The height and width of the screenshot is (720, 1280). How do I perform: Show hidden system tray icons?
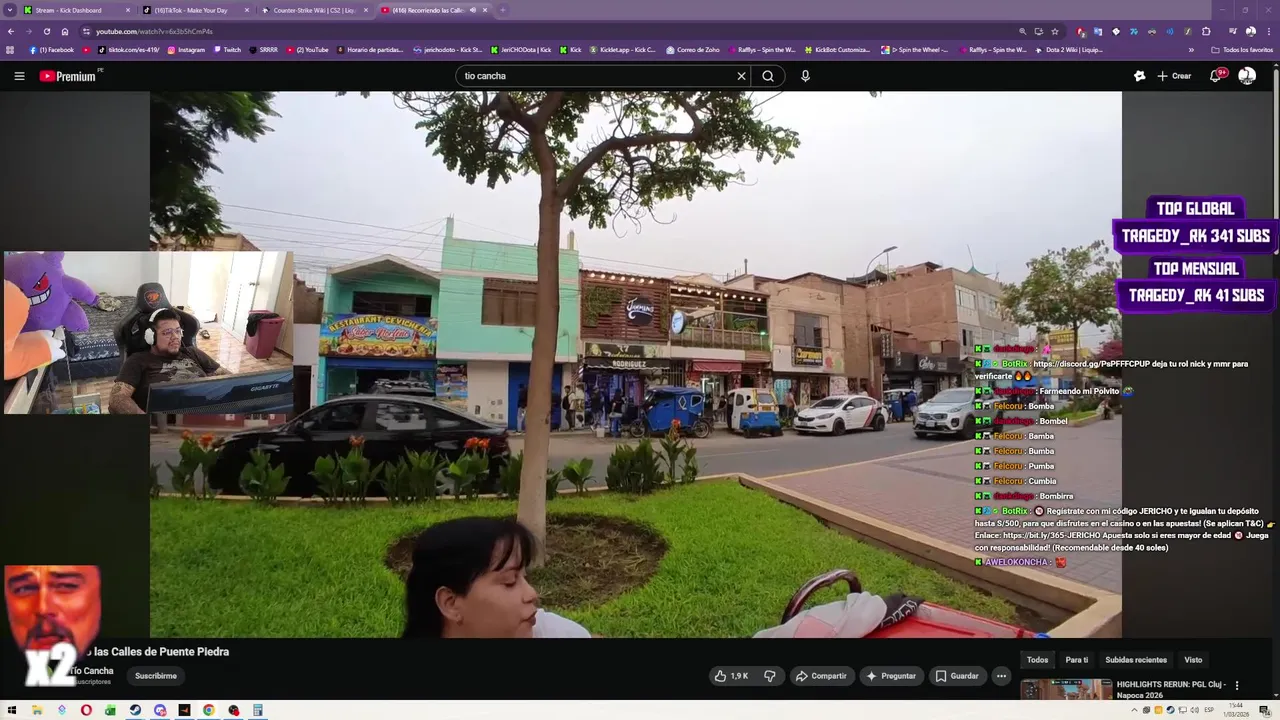tap(1135, 710)
